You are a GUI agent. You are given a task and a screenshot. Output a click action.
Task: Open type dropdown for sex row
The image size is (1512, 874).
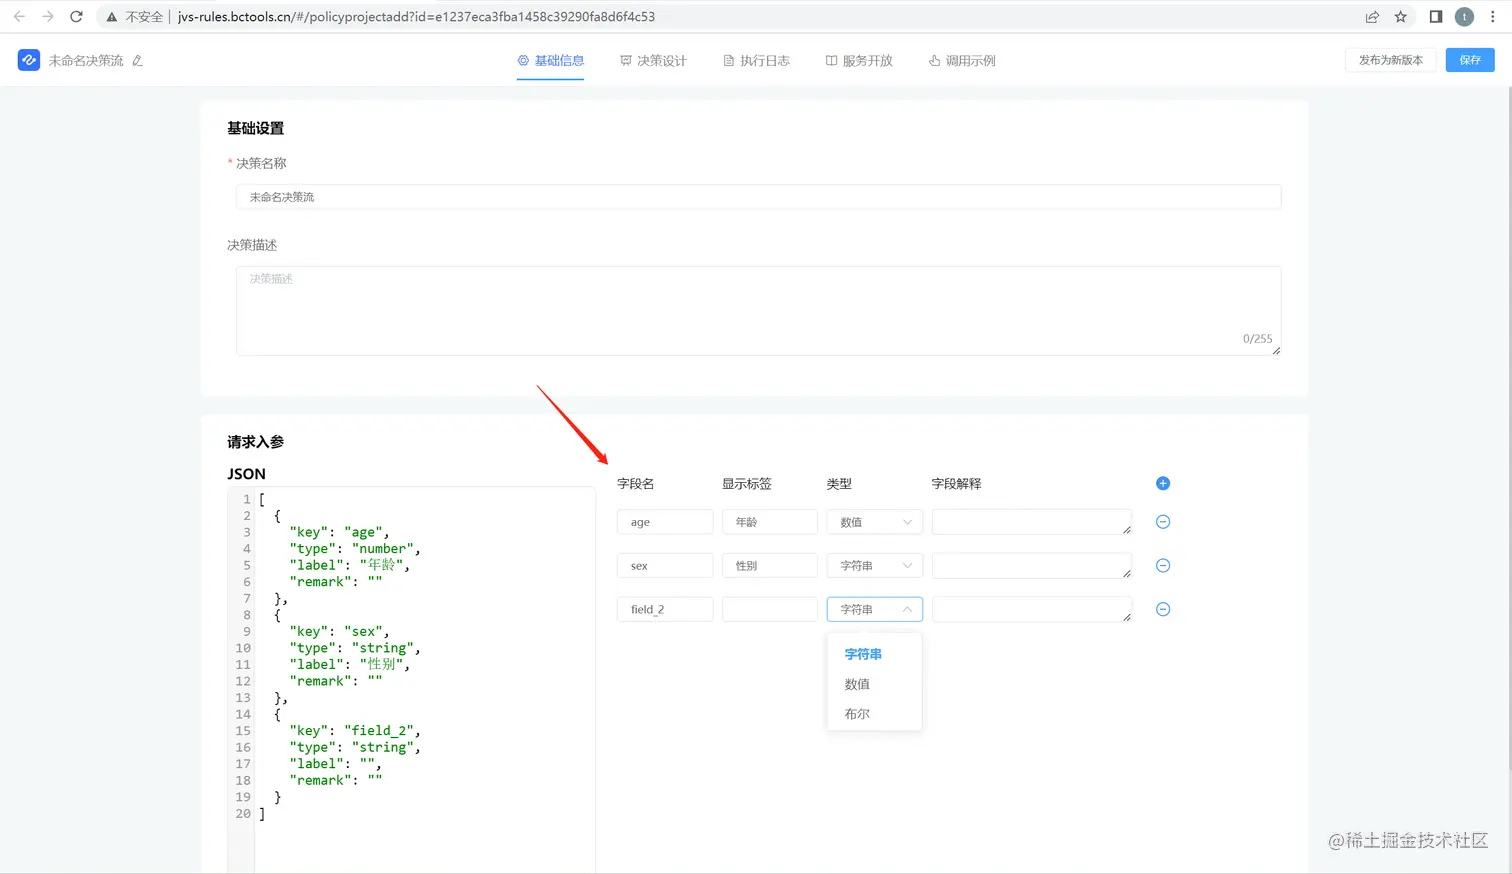pos(874,566)
